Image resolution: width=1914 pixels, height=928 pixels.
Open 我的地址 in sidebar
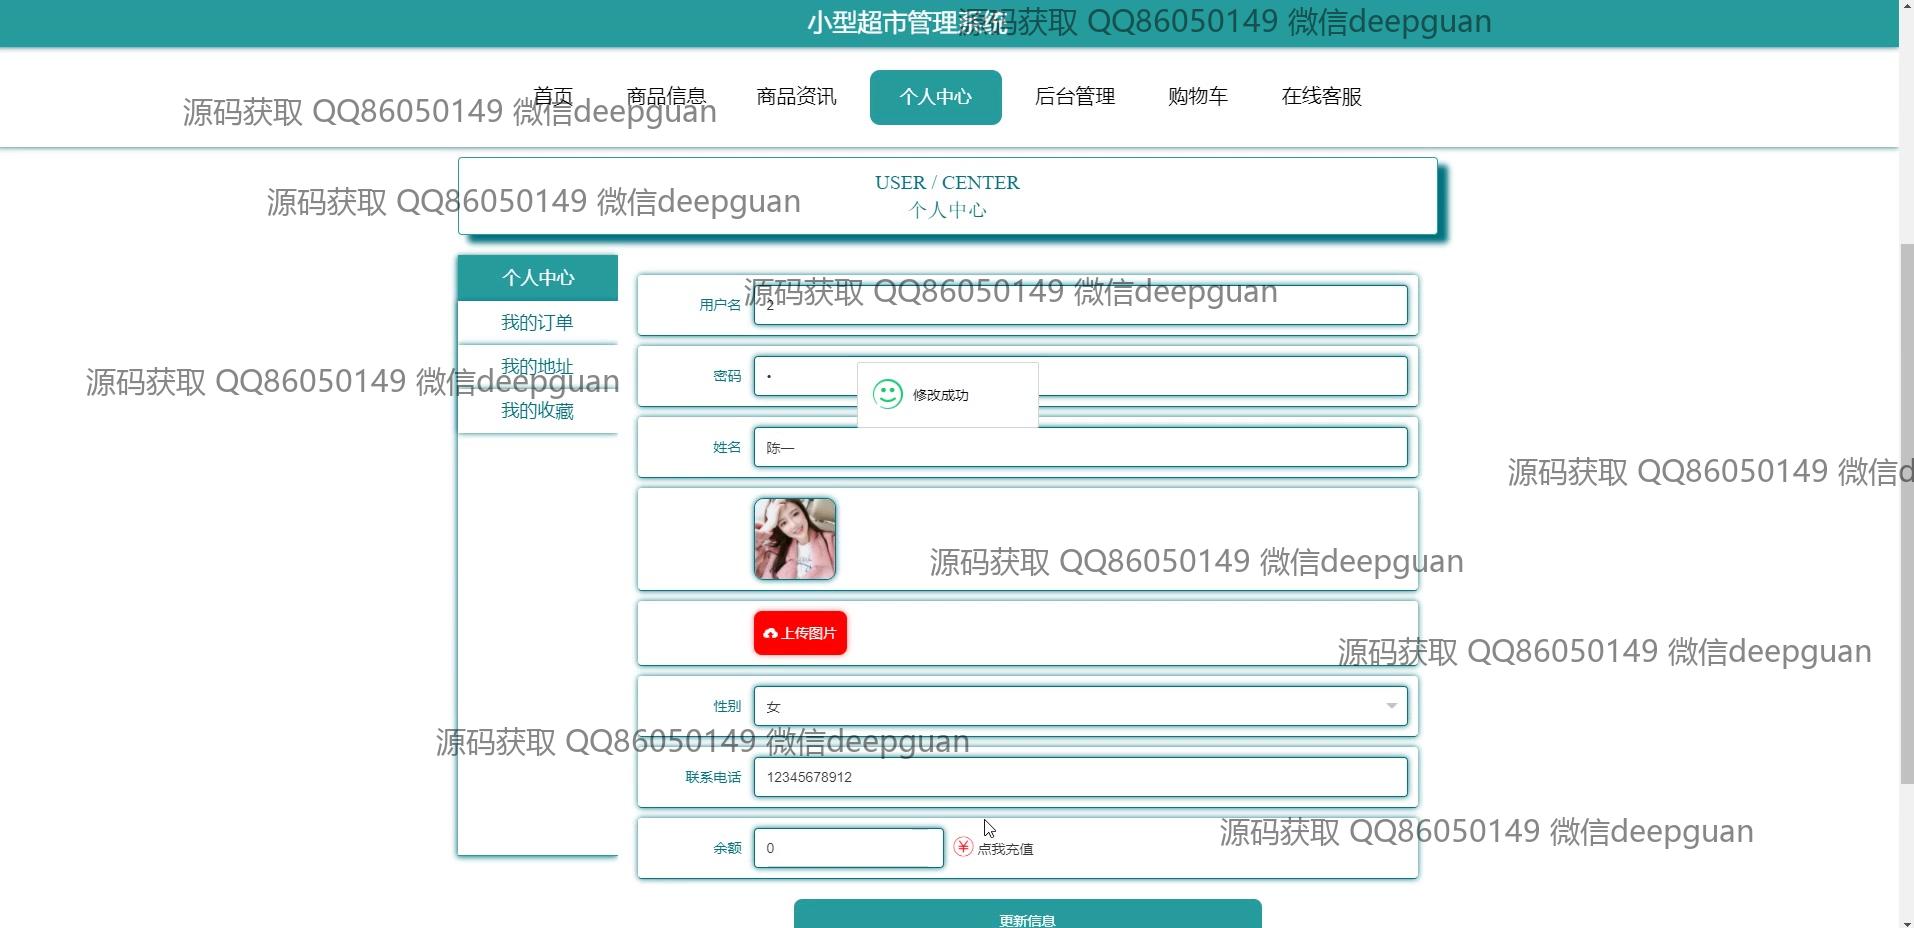[537, 366]
